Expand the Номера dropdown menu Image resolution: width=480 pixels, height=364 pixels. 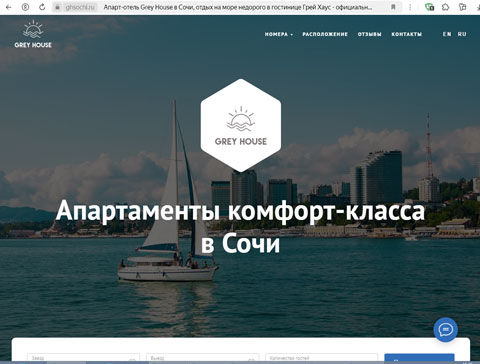click(x=279, y=34)
